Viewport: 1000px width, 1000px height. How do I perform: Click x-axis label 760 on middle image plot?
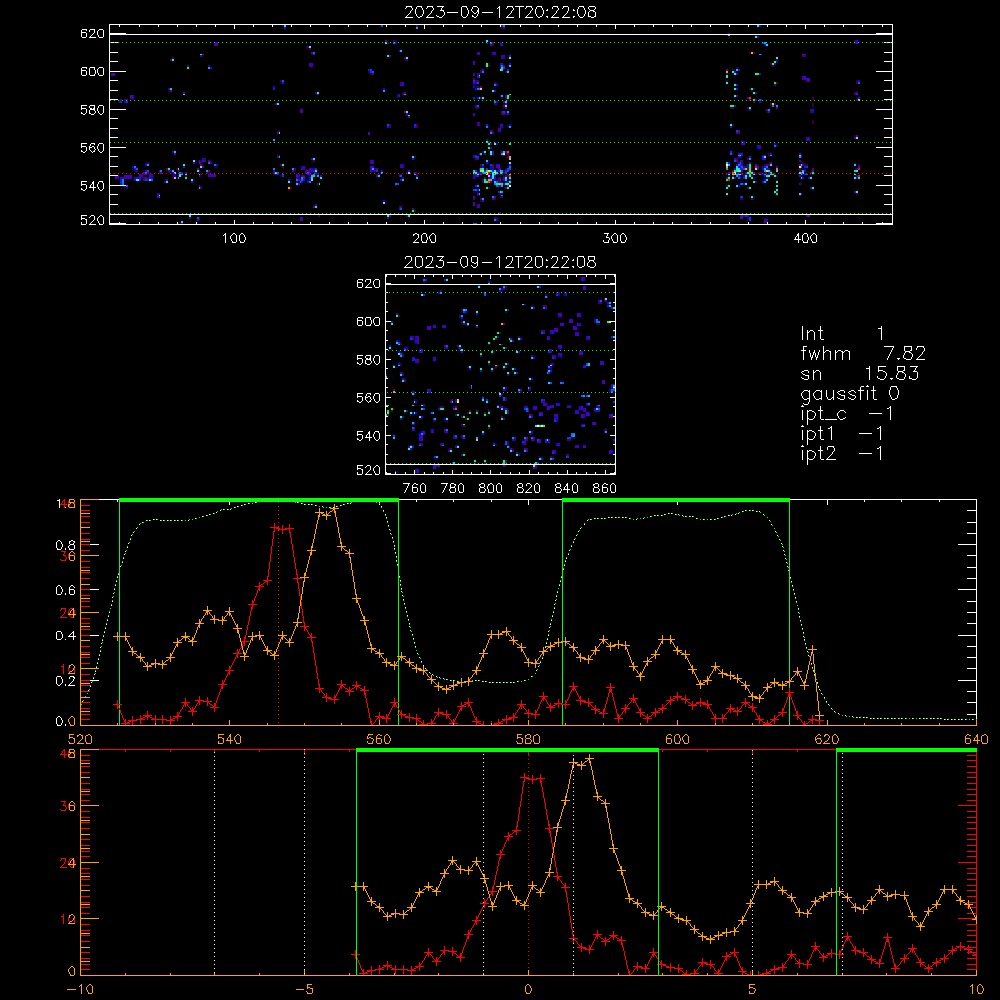[415, 489]
